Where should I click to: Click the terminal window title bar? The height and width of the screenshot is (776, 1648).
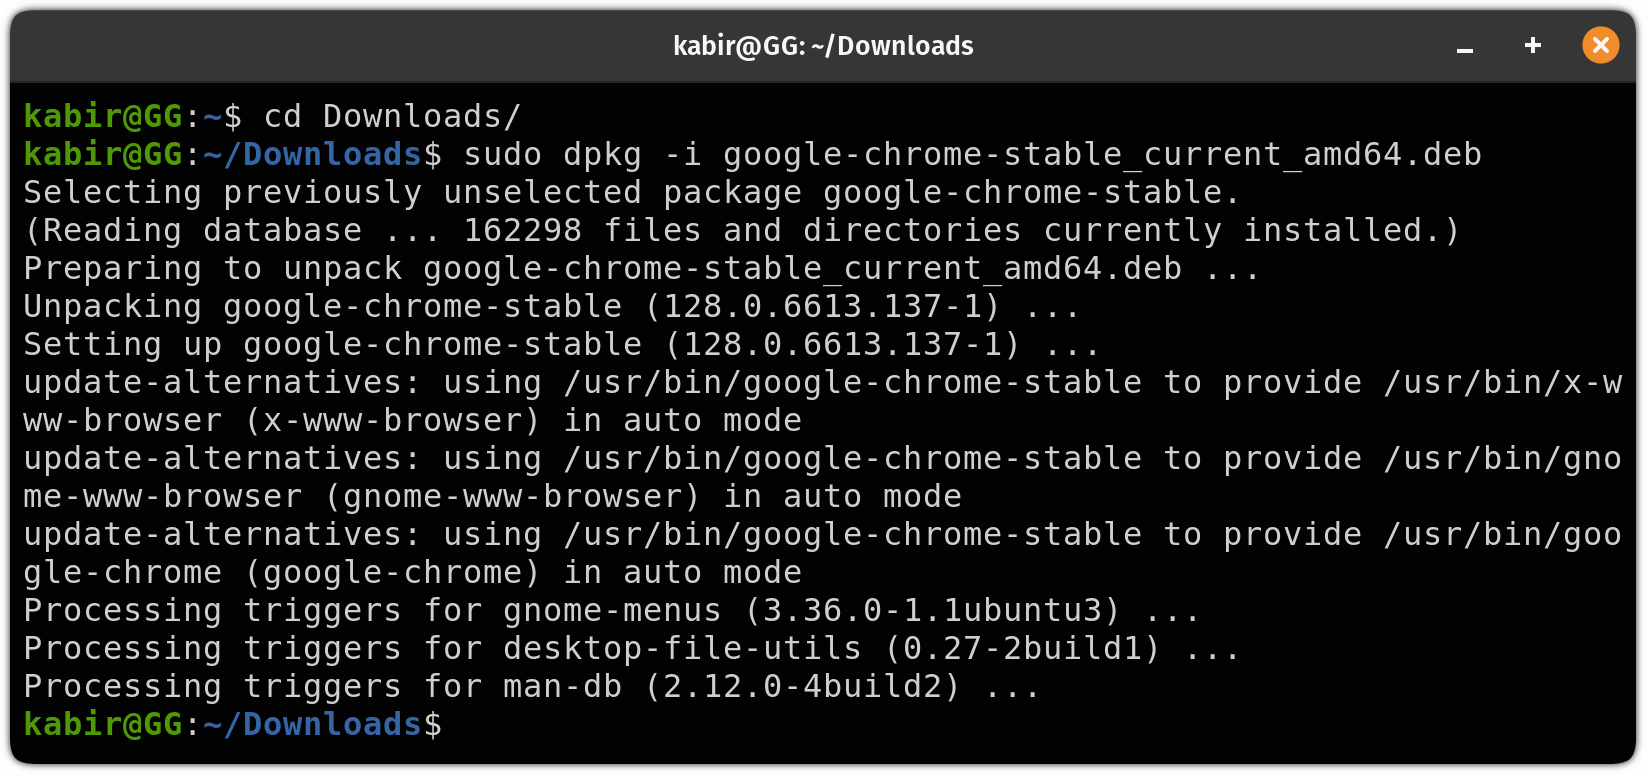824,45
